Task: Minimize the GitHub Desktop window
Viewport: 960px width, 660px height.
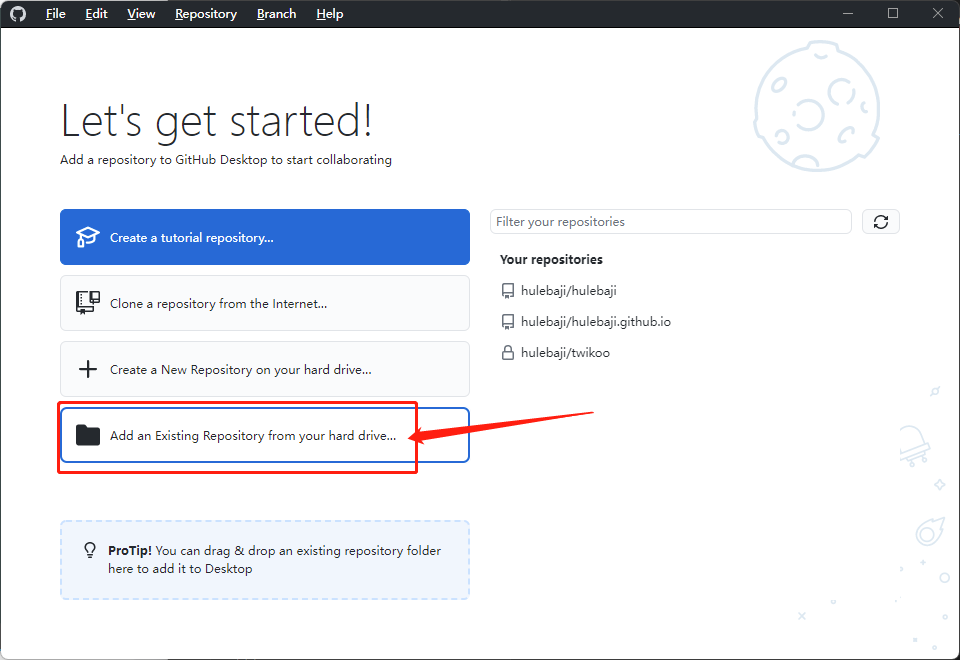Action: [848, 13]
